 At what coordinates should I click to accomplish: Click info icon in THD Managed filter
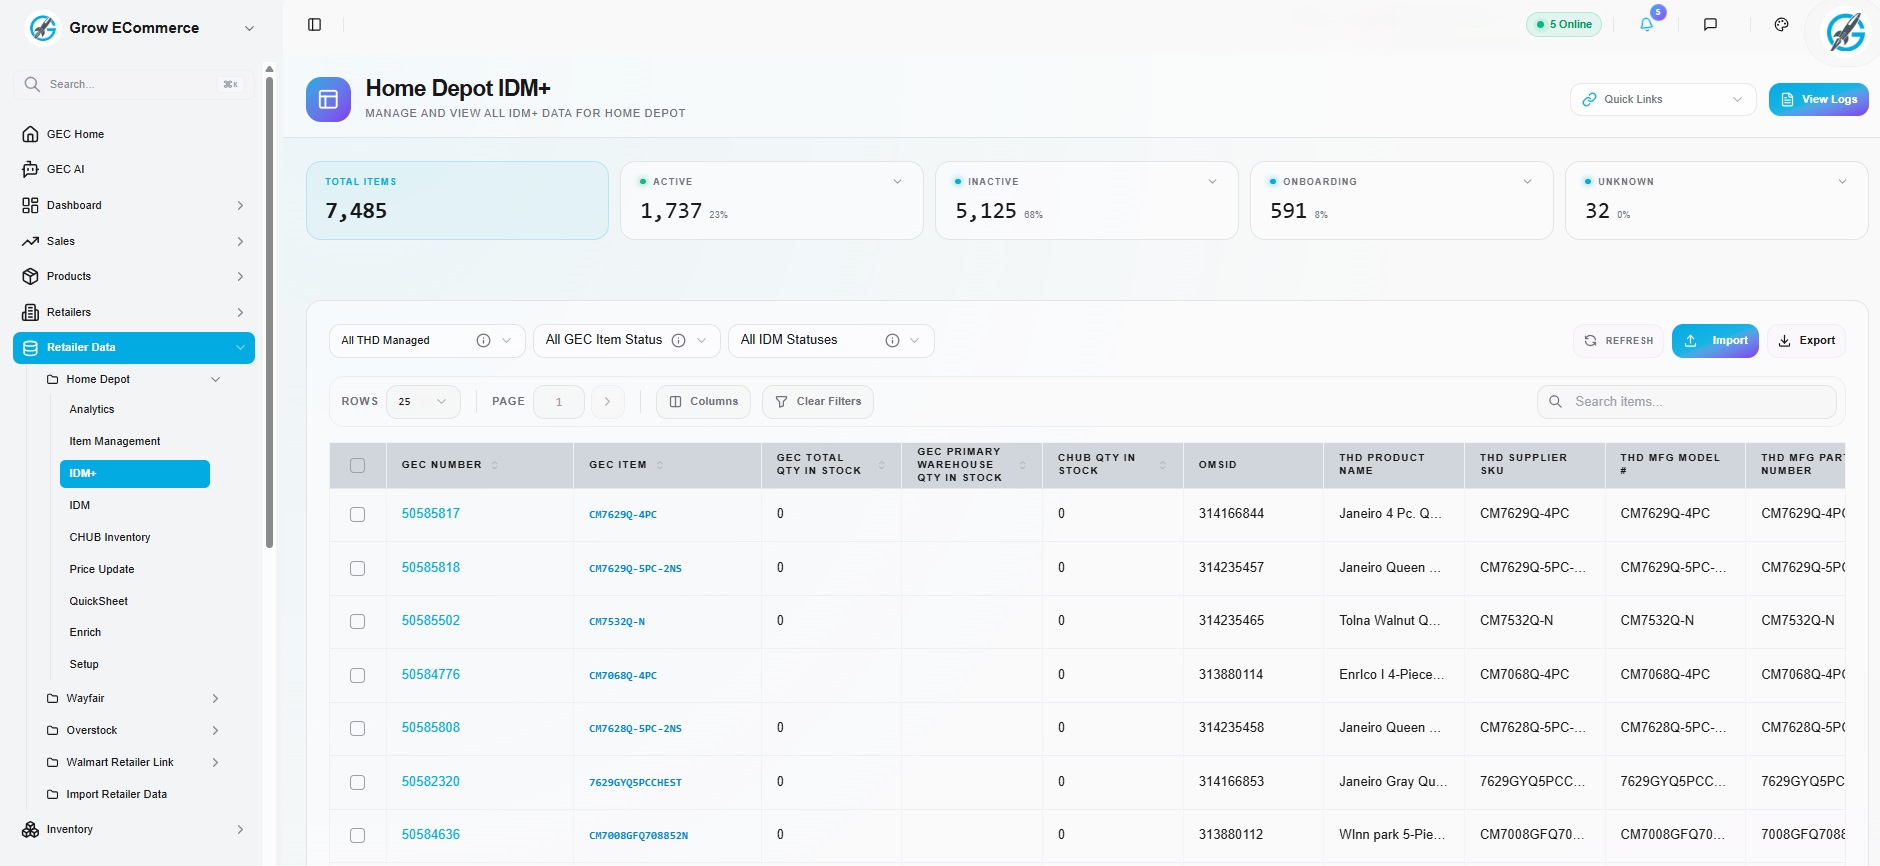tap(483, 340)
